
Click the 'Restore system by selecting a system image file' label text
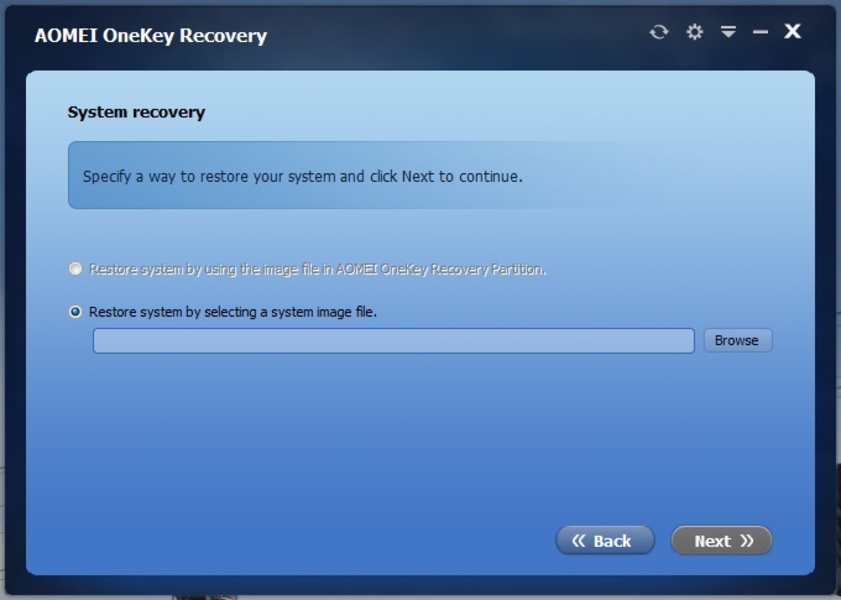point(233,312)
